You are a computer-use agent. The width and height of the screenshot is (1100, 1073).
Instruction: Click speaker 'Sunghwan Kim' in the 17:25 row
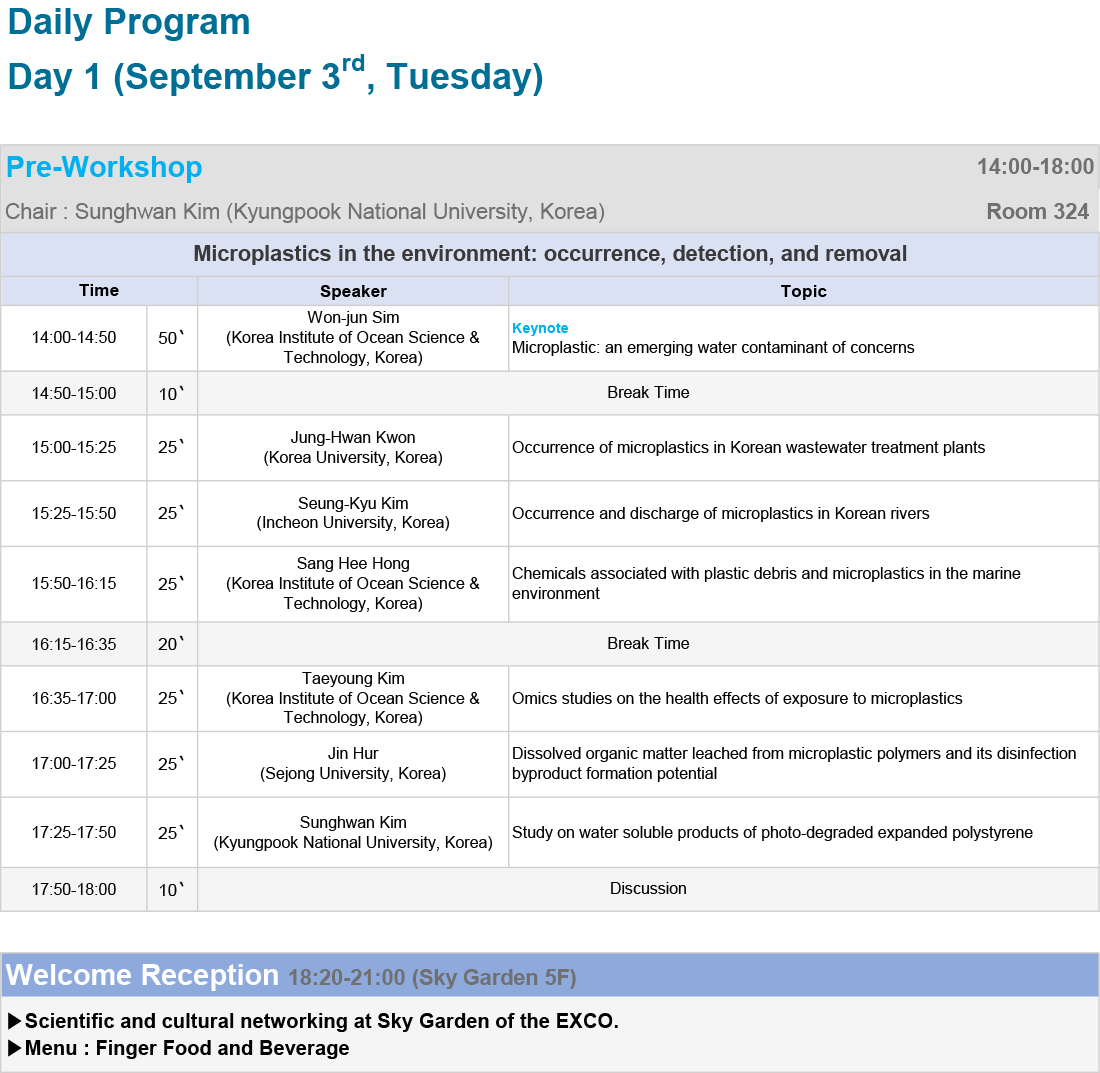[353, 822]
